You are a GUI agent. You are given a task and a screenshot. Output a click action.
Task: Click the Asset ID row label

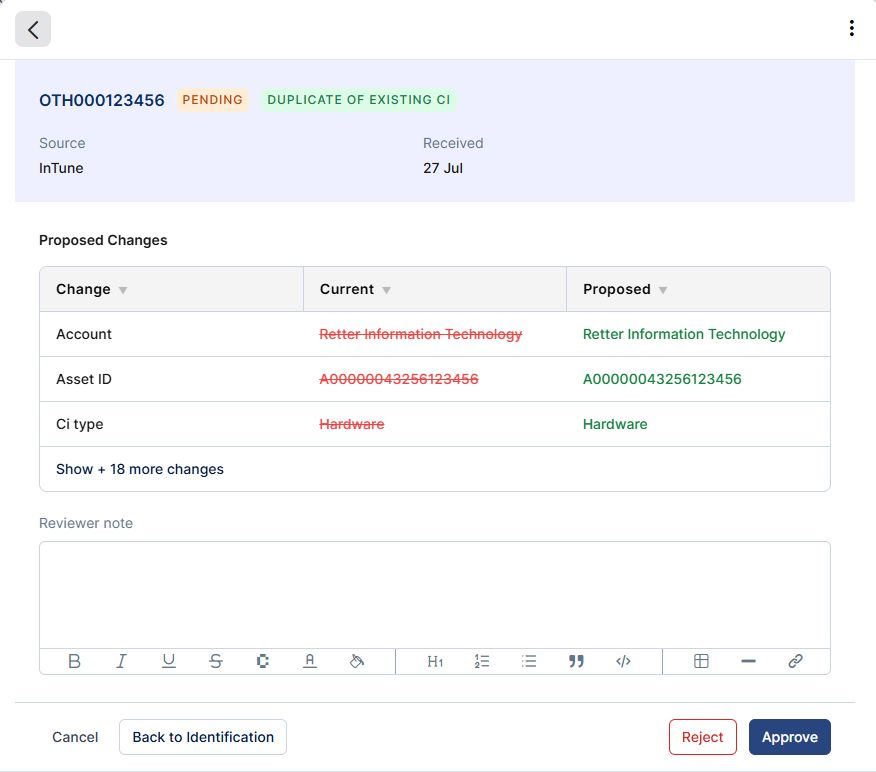pyautogui.click(x=84, y=379)
